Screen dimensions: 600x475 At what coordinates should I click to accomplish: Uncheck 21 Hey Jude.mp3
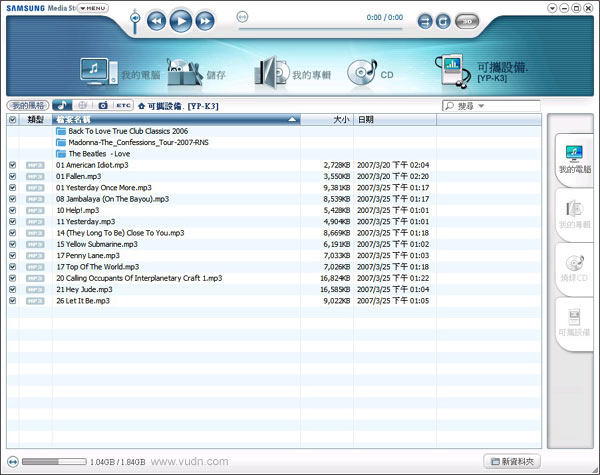tap(13, 289)
